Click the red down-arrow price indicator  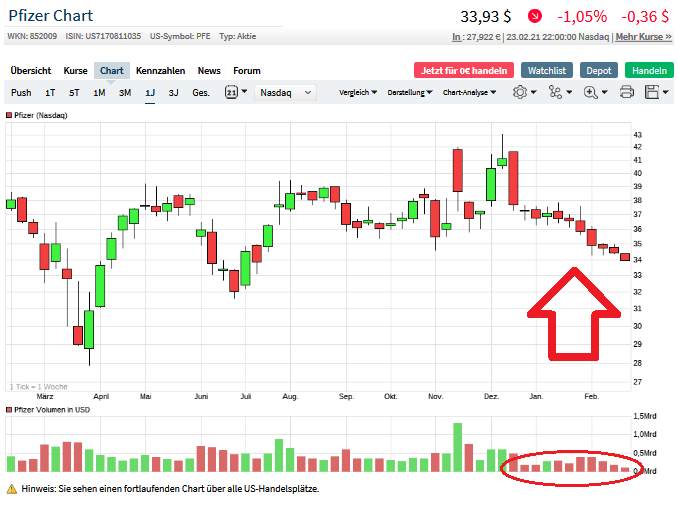pyautogui.click(x=535, y=16)
